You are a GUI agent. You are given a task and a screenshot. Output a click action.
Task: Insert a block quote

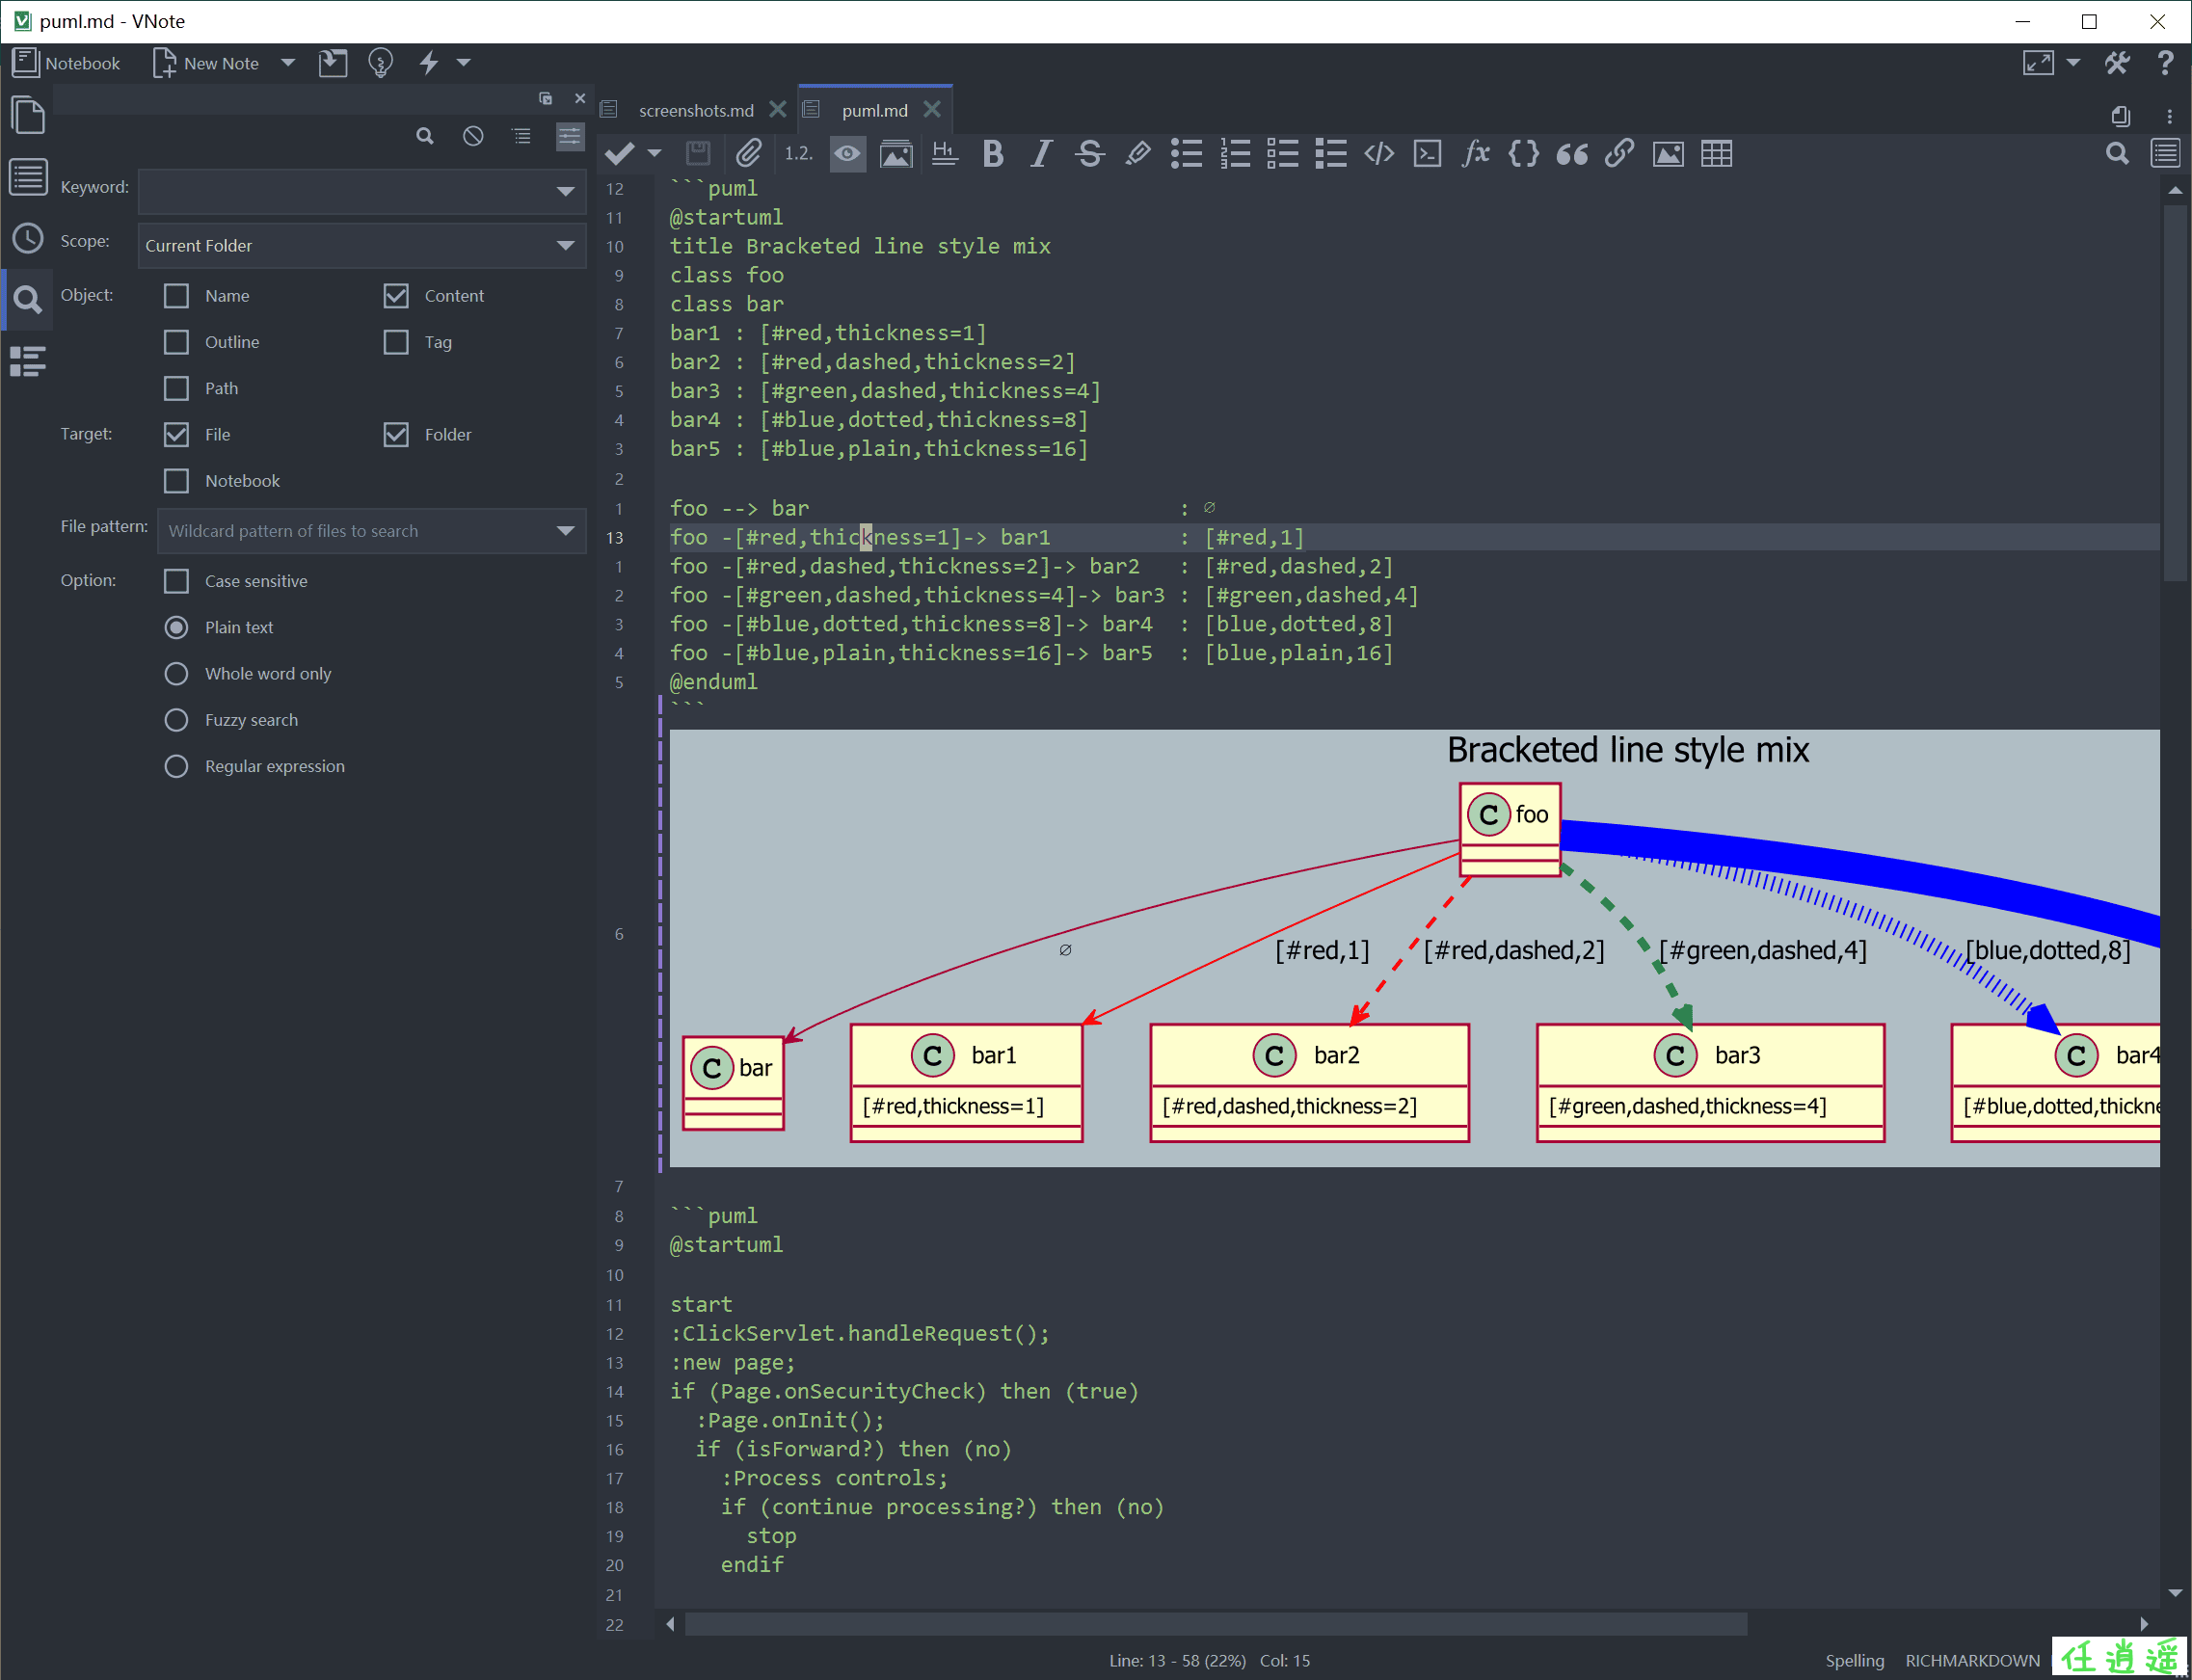click(1572, 154)
